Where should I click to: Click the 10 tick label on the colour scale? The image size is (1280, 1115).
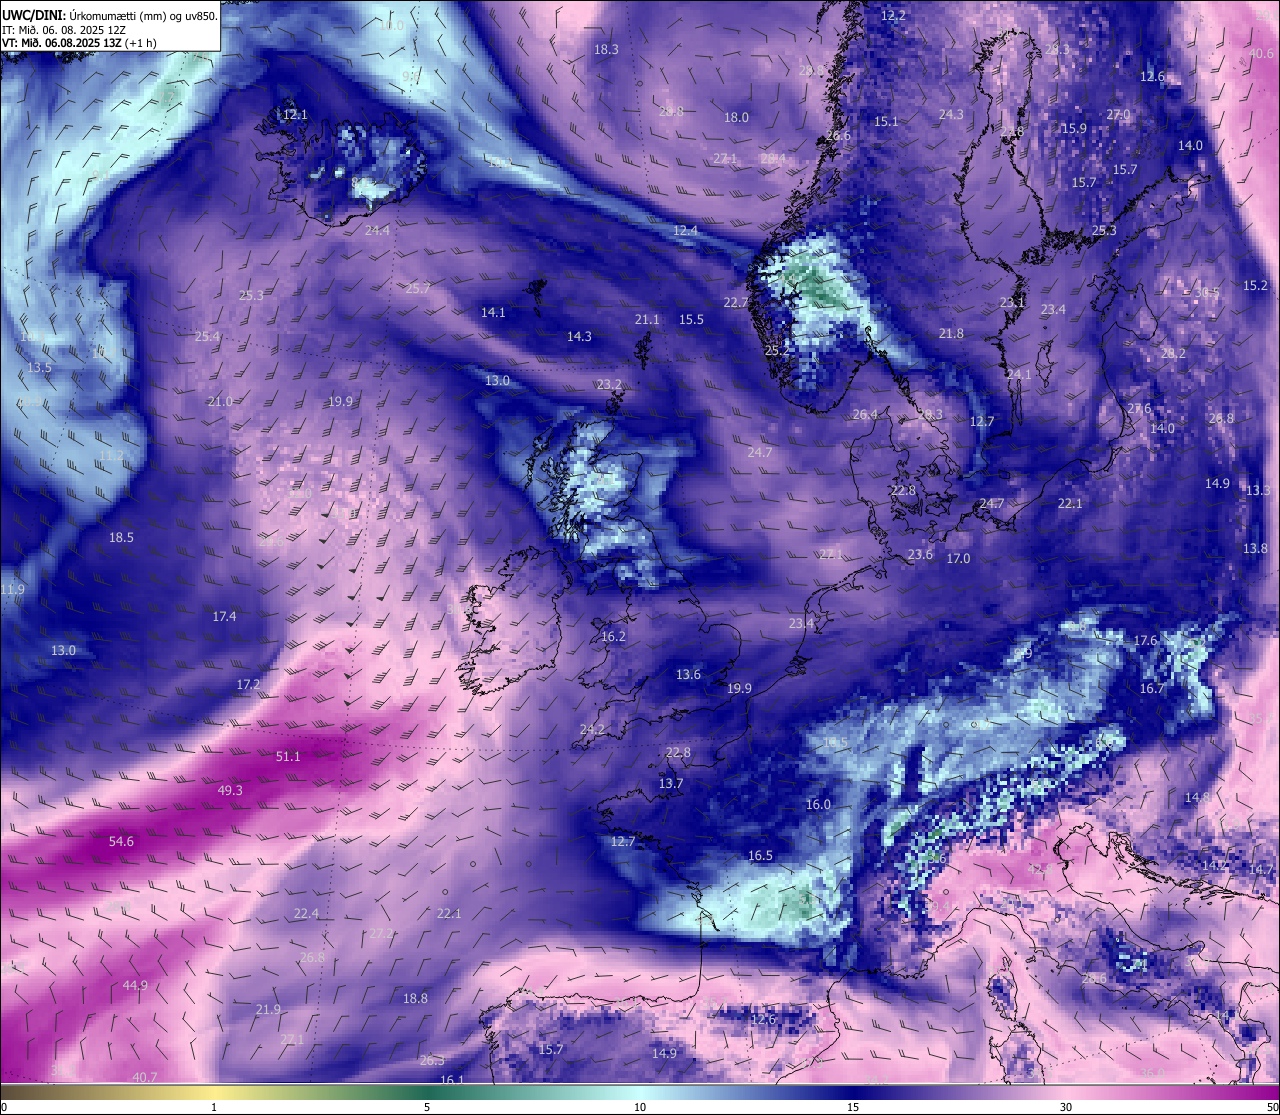click(640, 1107)
